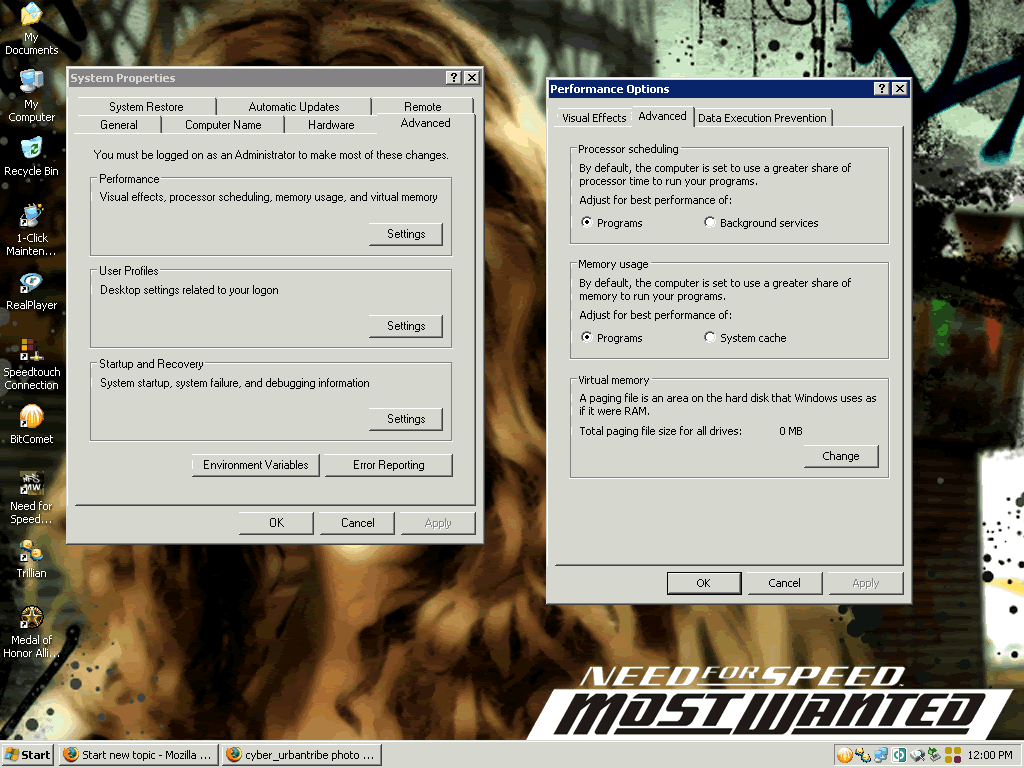The image size is (1024, 768).
Task: Switch to the Visual Effects tab
Action: pyautogui.click(x=594, y=118)
